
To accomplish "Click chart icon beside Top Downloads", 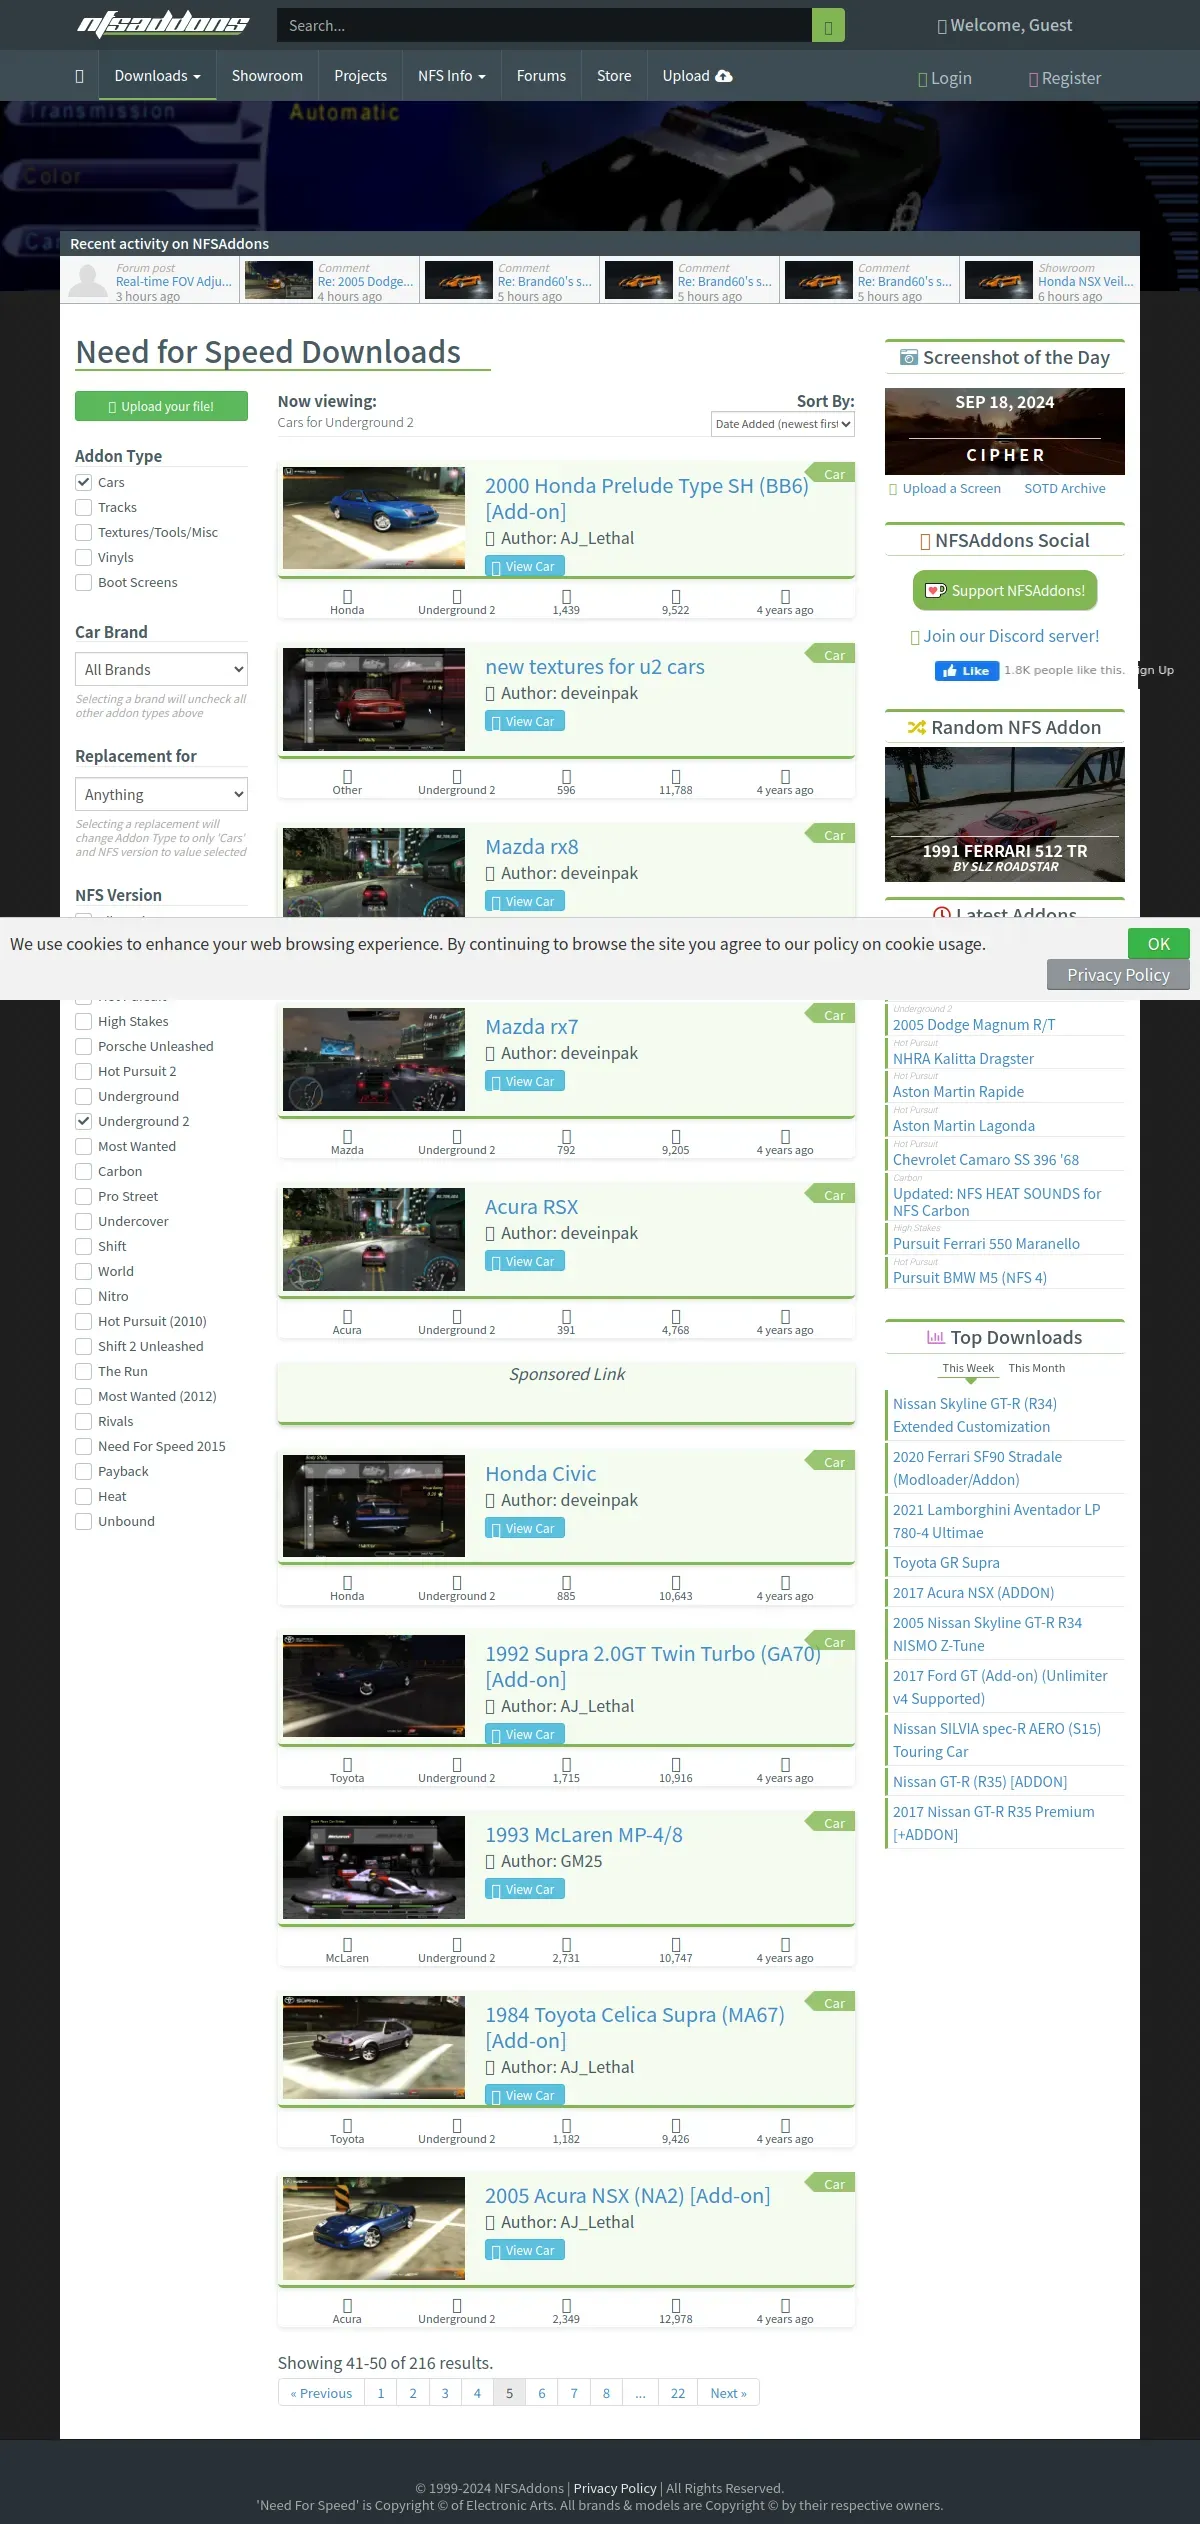I will [x=936, y=1337].
